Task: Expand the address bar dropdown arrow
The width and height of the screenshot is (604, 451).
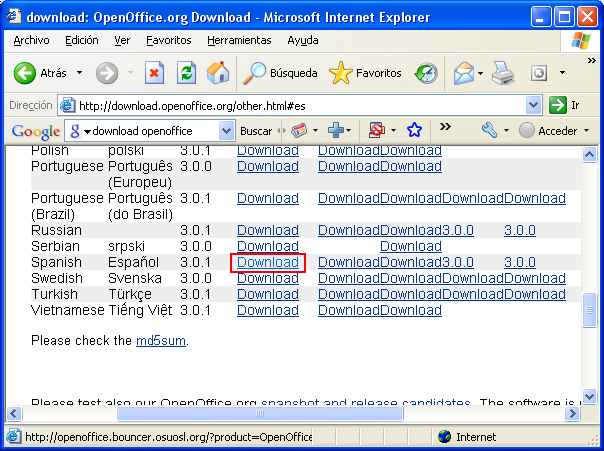Action: click(x=533, y=105)
